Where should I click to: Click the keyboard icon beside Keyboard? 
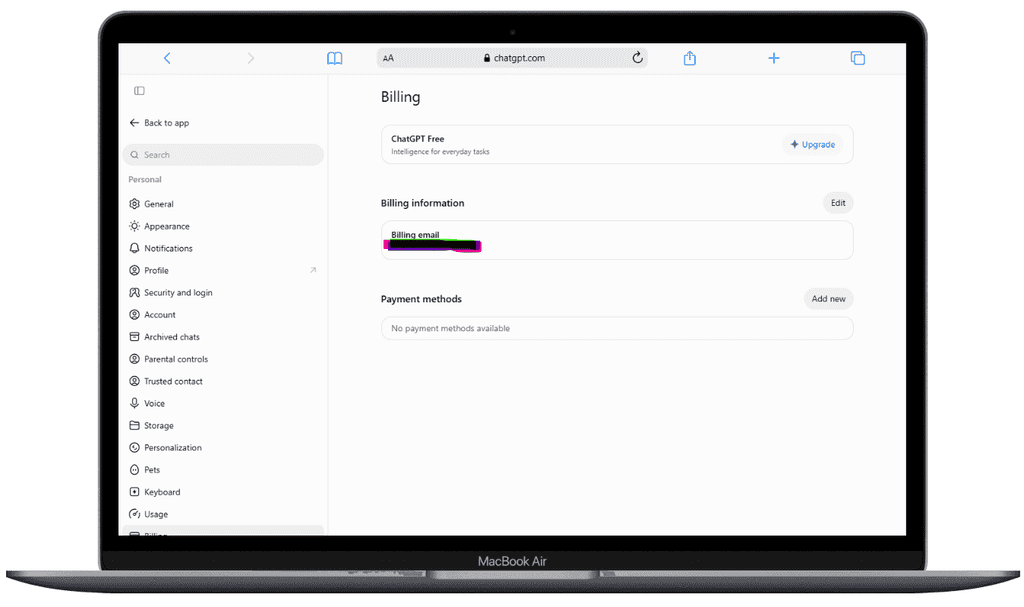coord(135,492)
